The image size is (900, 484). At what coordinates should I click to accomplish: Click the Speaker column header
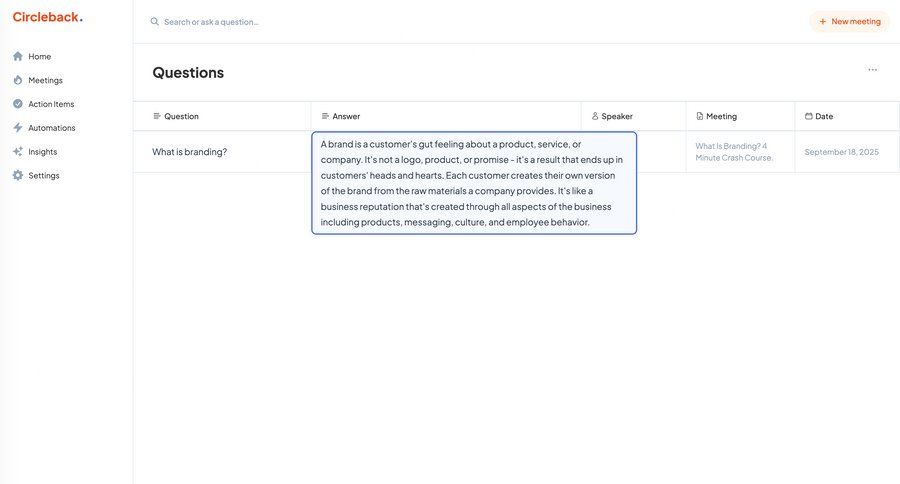(617, 116)
